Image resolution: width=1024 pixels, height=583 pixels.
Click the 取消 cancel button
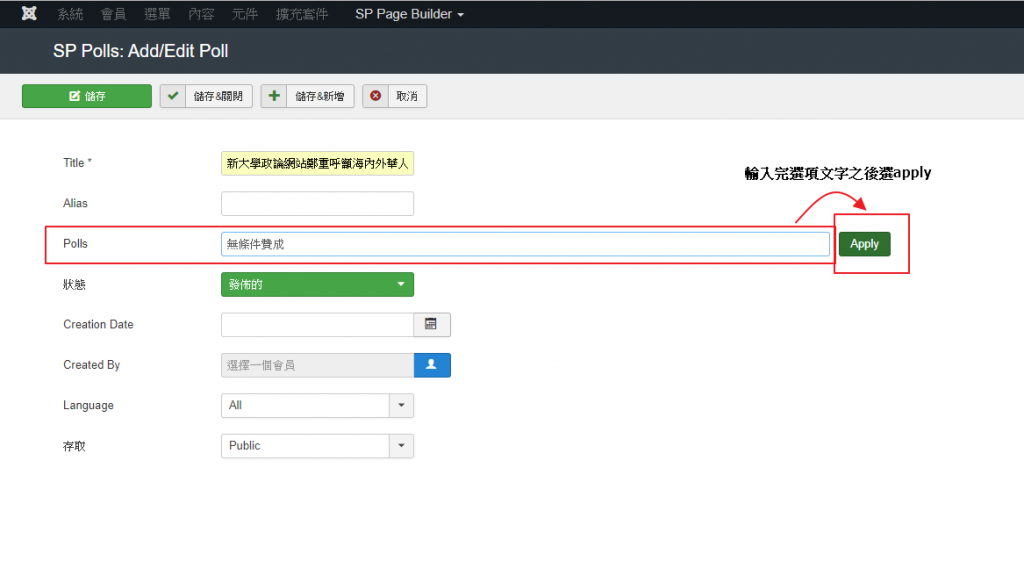pyautogui.click(x=395, y=96)
